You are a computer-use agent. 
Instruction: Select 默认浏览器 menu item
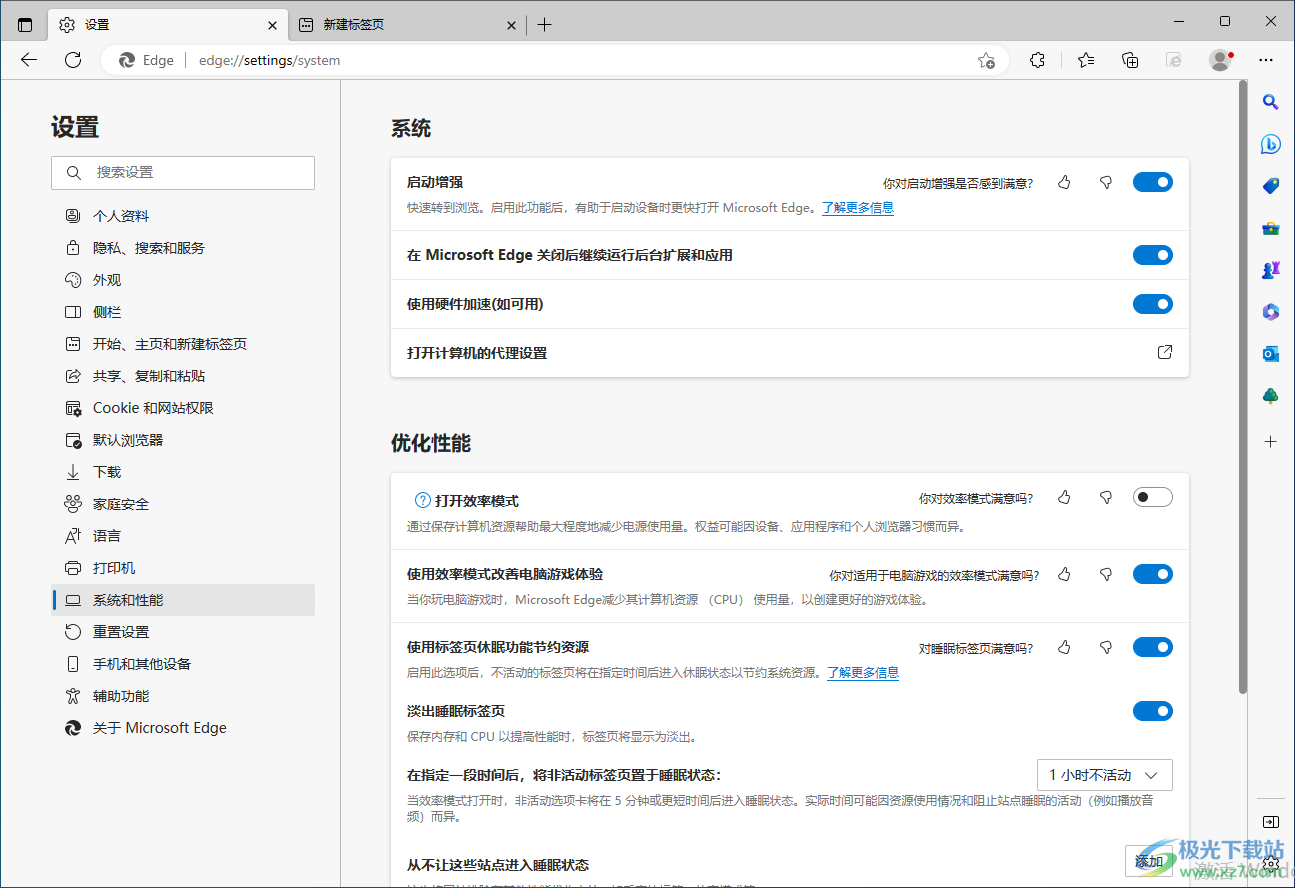pos(183,440)
